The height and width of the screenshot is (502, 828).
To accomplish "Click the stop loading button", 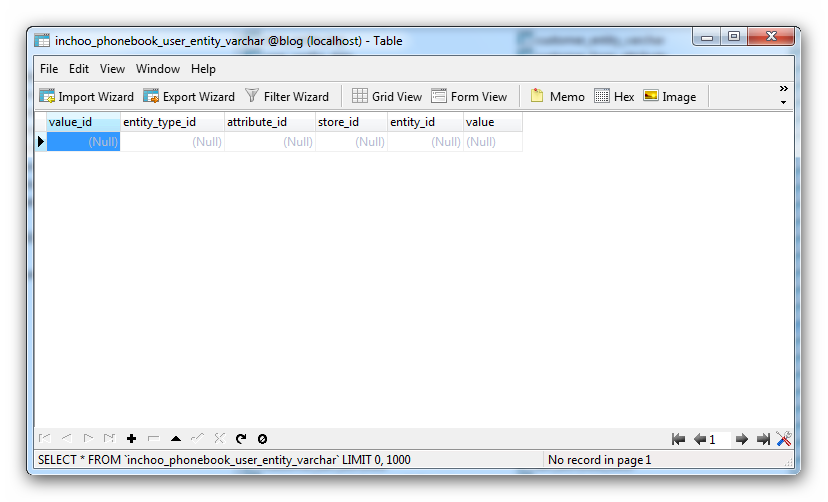I will click(262, 439).
